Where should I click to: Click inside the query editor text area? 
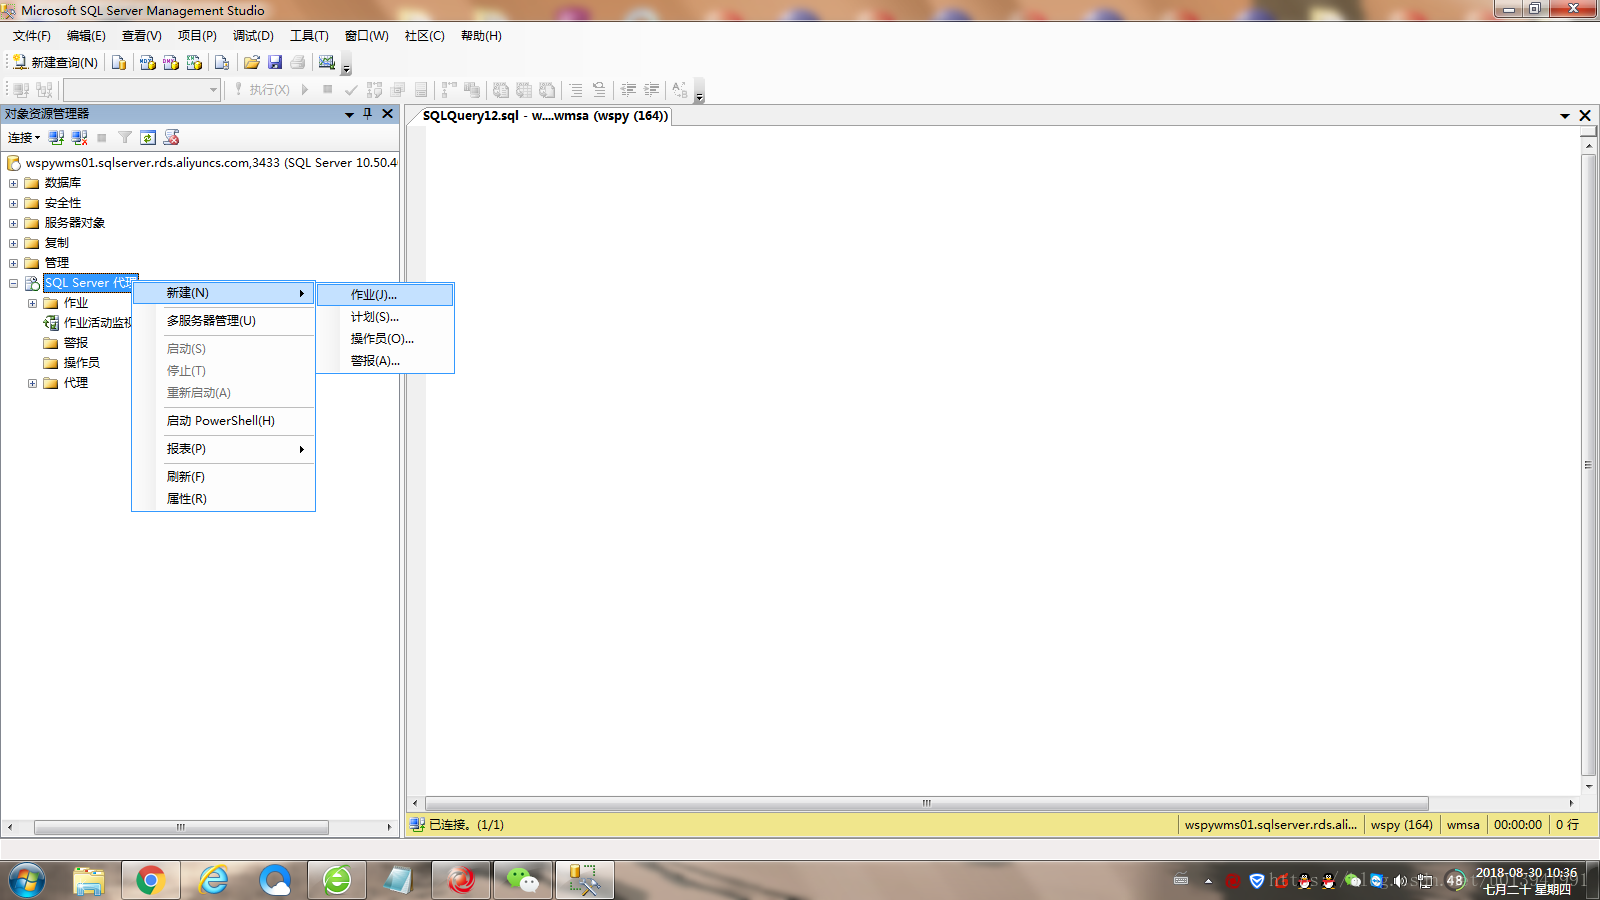click(x=1003, y=460)
